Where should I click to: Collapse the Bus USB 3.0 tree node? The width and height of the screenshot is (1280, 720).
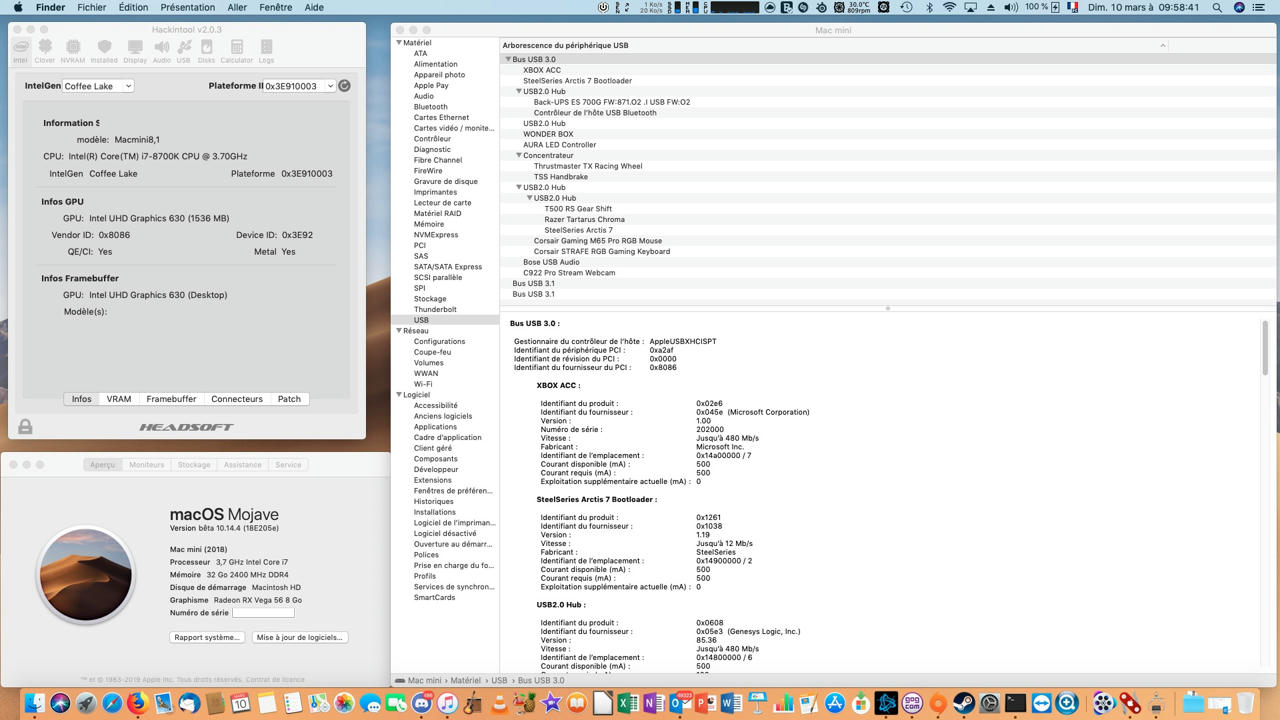coord(508,59)
